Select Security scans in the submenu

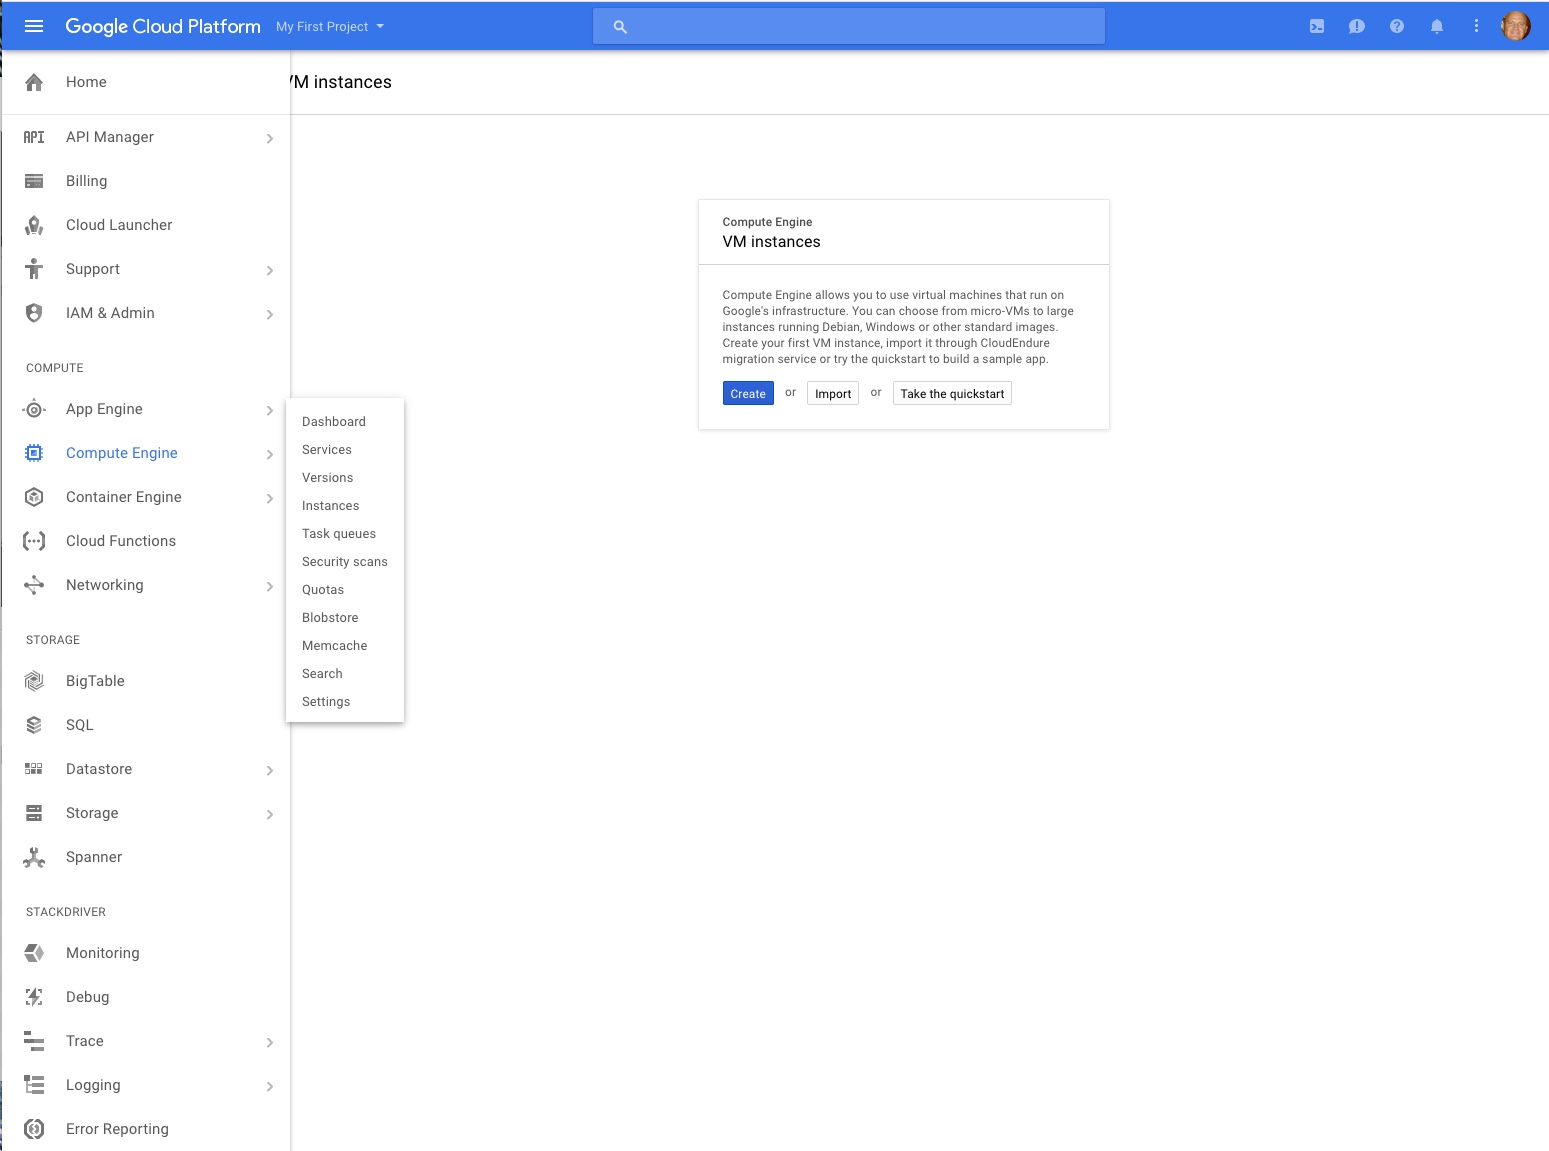(344, 562)
